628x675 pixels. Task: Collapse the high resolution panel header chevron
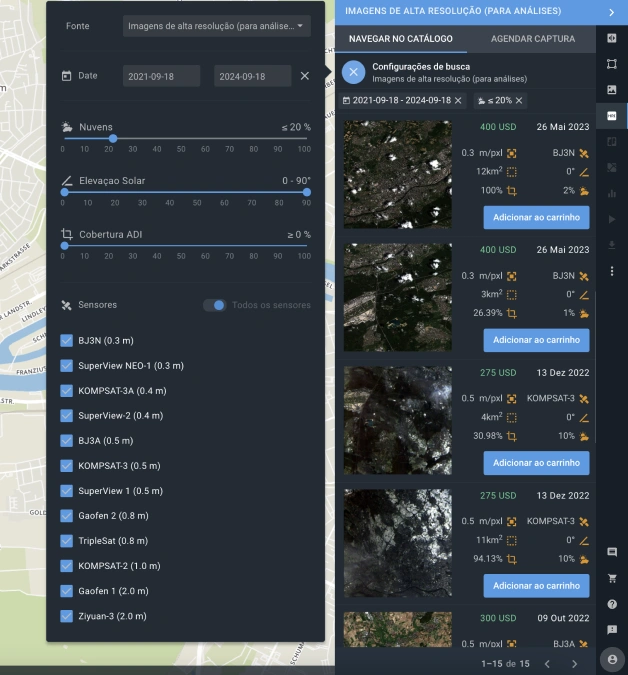pyautogui.click(x=611, y=12)
